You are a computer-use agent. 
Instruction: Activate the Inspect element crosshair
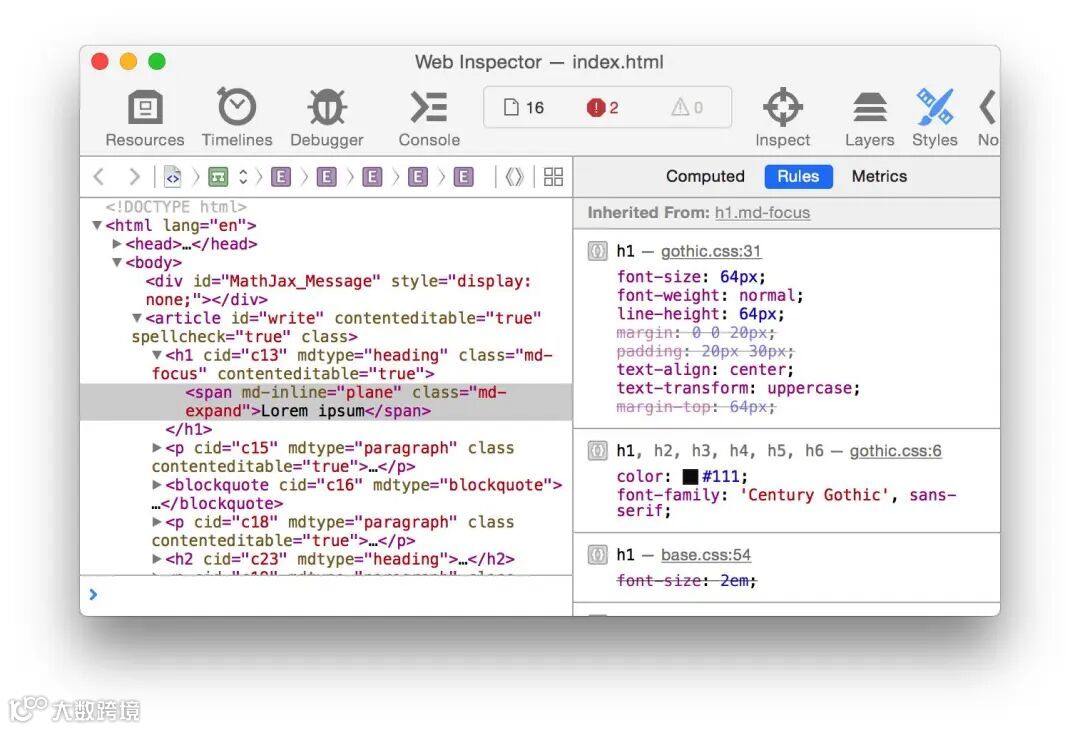(783, 118)
